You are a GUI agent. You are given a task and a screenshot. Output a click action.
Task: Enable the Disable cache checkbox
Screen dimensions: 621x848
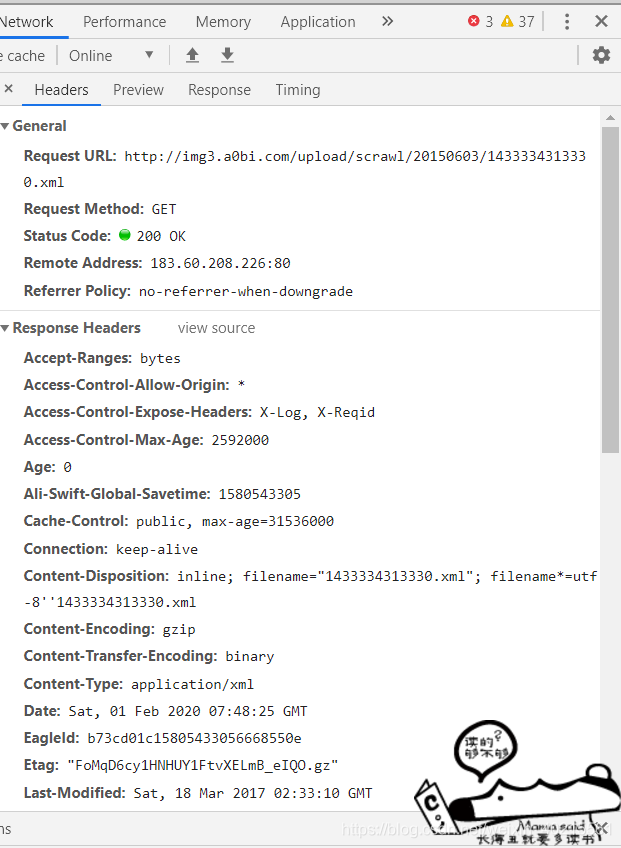point(24,55)
